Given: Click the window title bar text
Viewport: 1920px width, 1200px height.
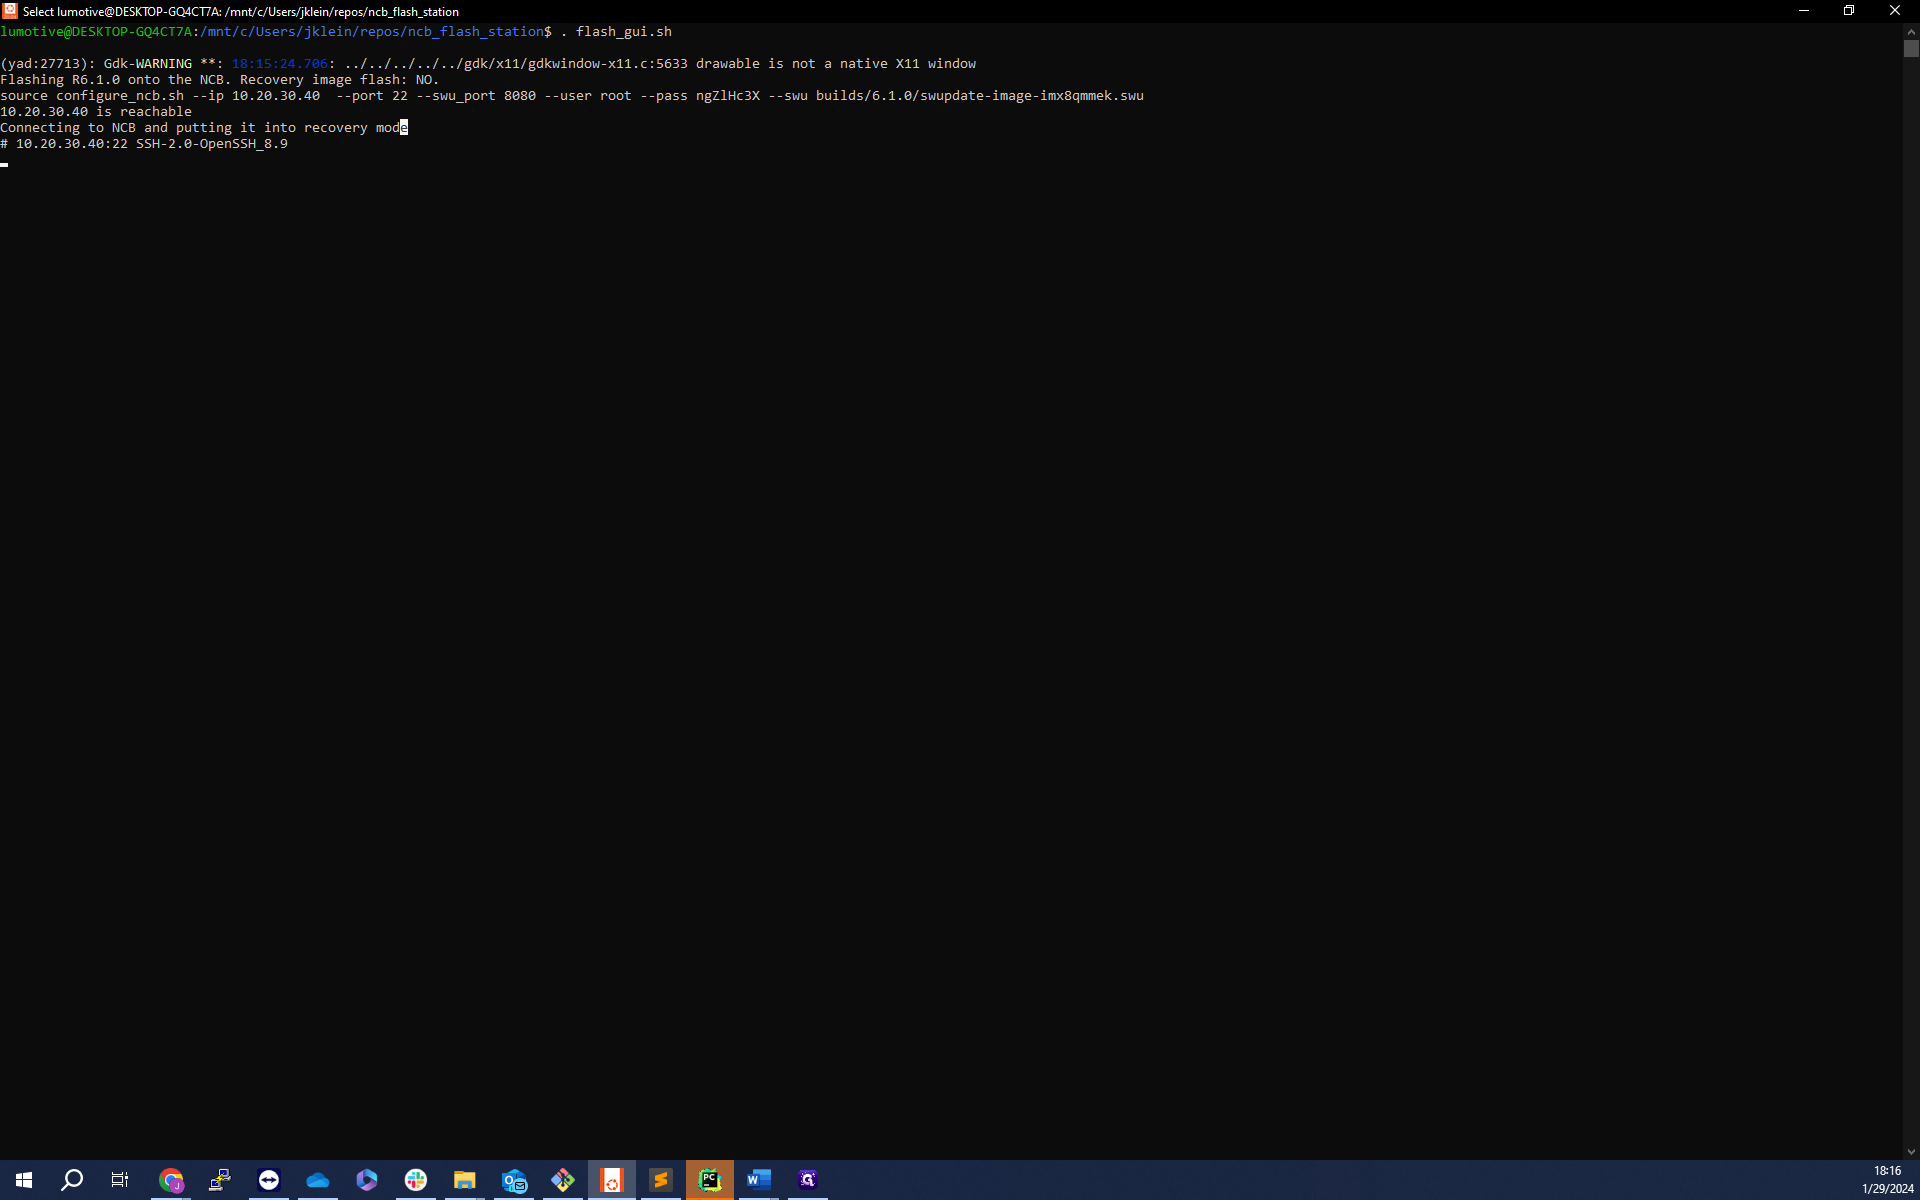Looking at the screenshot, I should click(x=241, y=11).
